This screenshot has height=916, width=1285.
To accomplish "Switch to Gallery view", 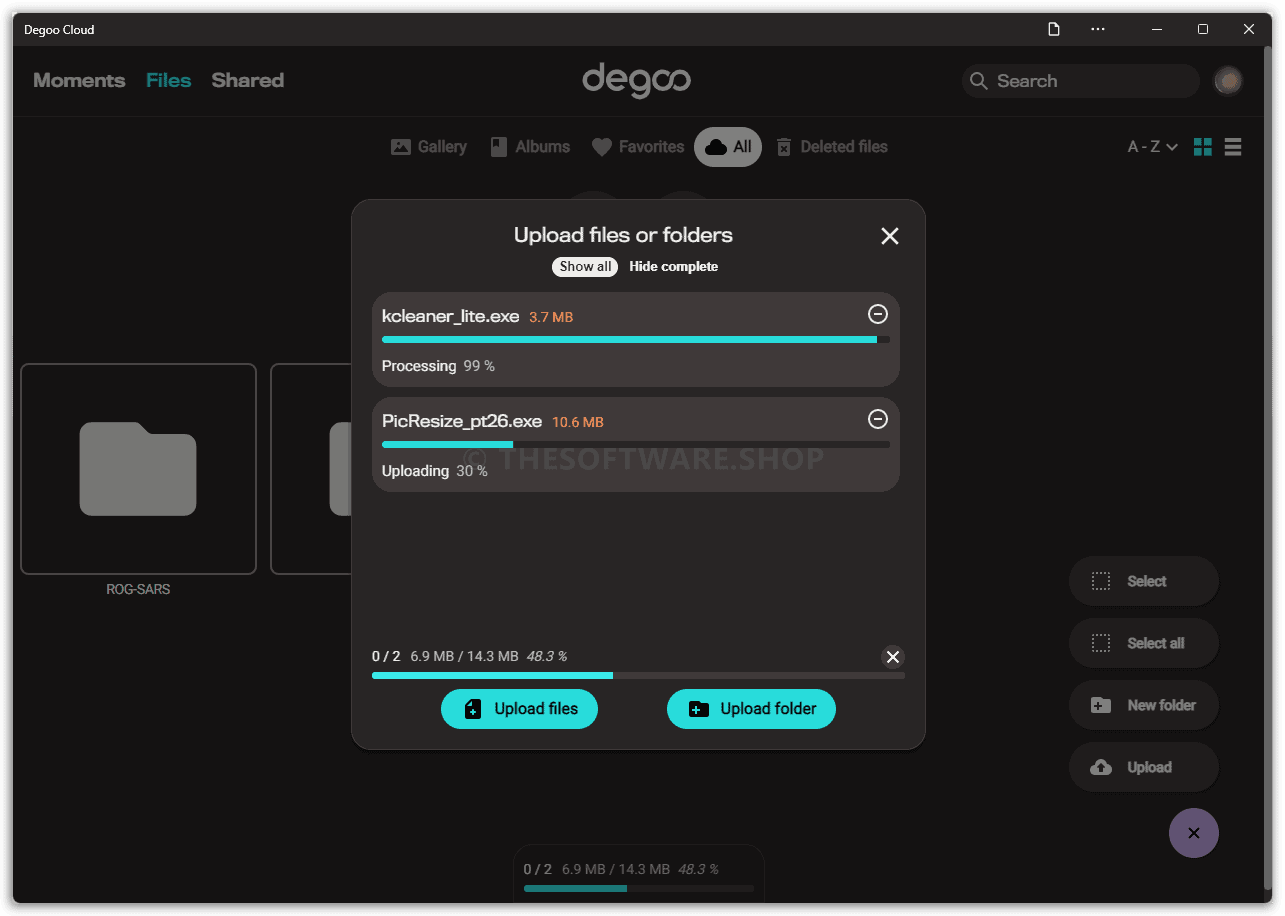I will 428,147.
